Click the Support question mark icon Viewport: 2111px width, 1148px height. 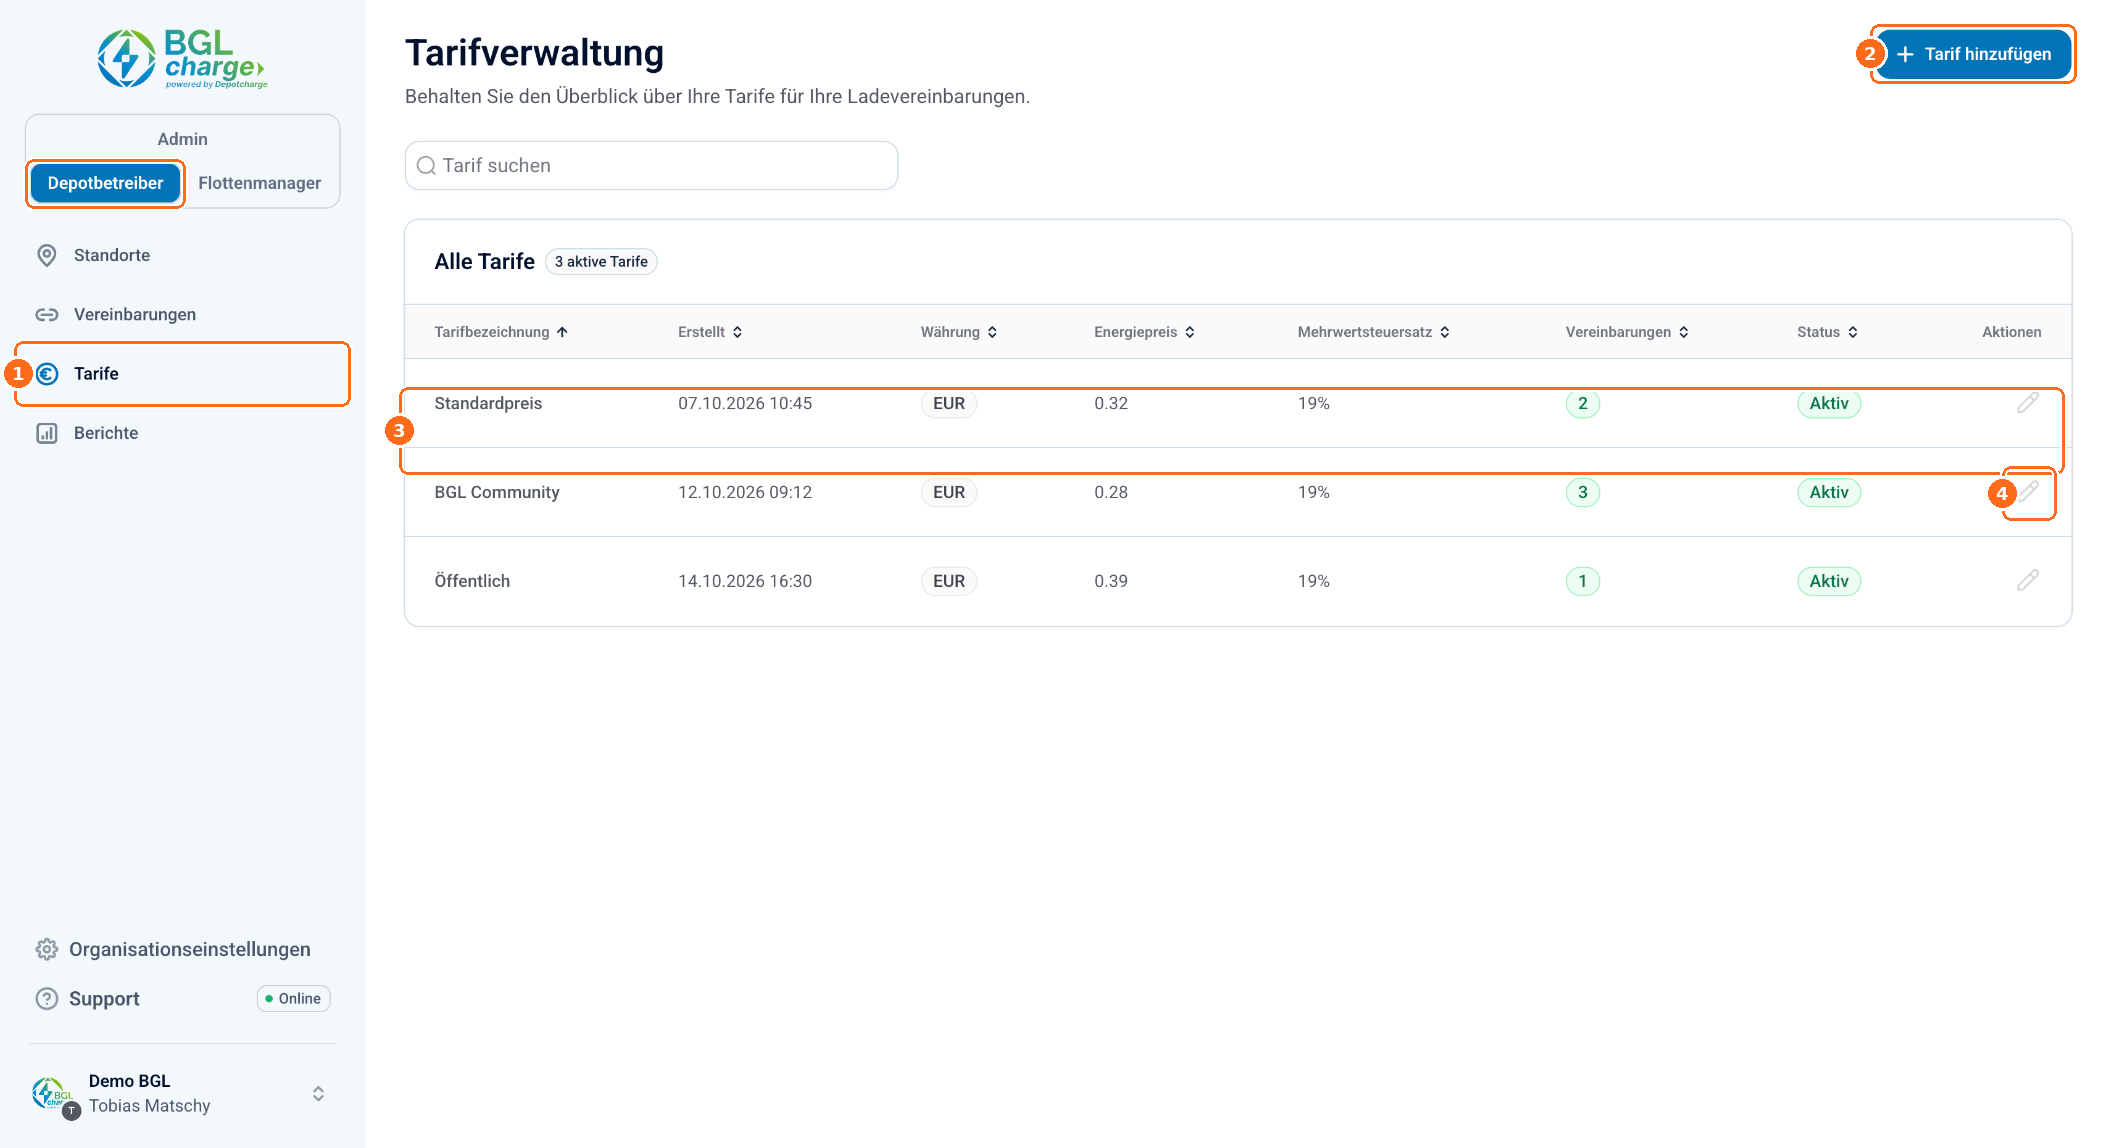click(x=47, y=999)
